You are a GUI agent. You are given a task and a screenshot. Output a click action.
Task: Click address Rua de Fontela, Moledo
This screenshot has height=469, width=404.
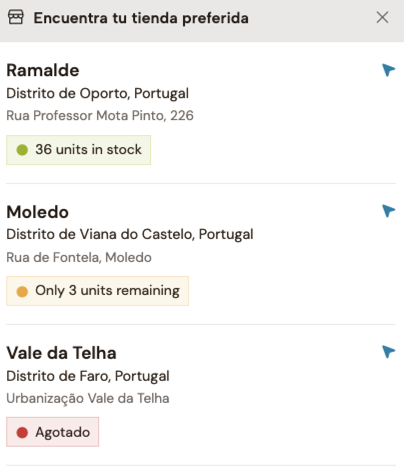click(79, 257)
